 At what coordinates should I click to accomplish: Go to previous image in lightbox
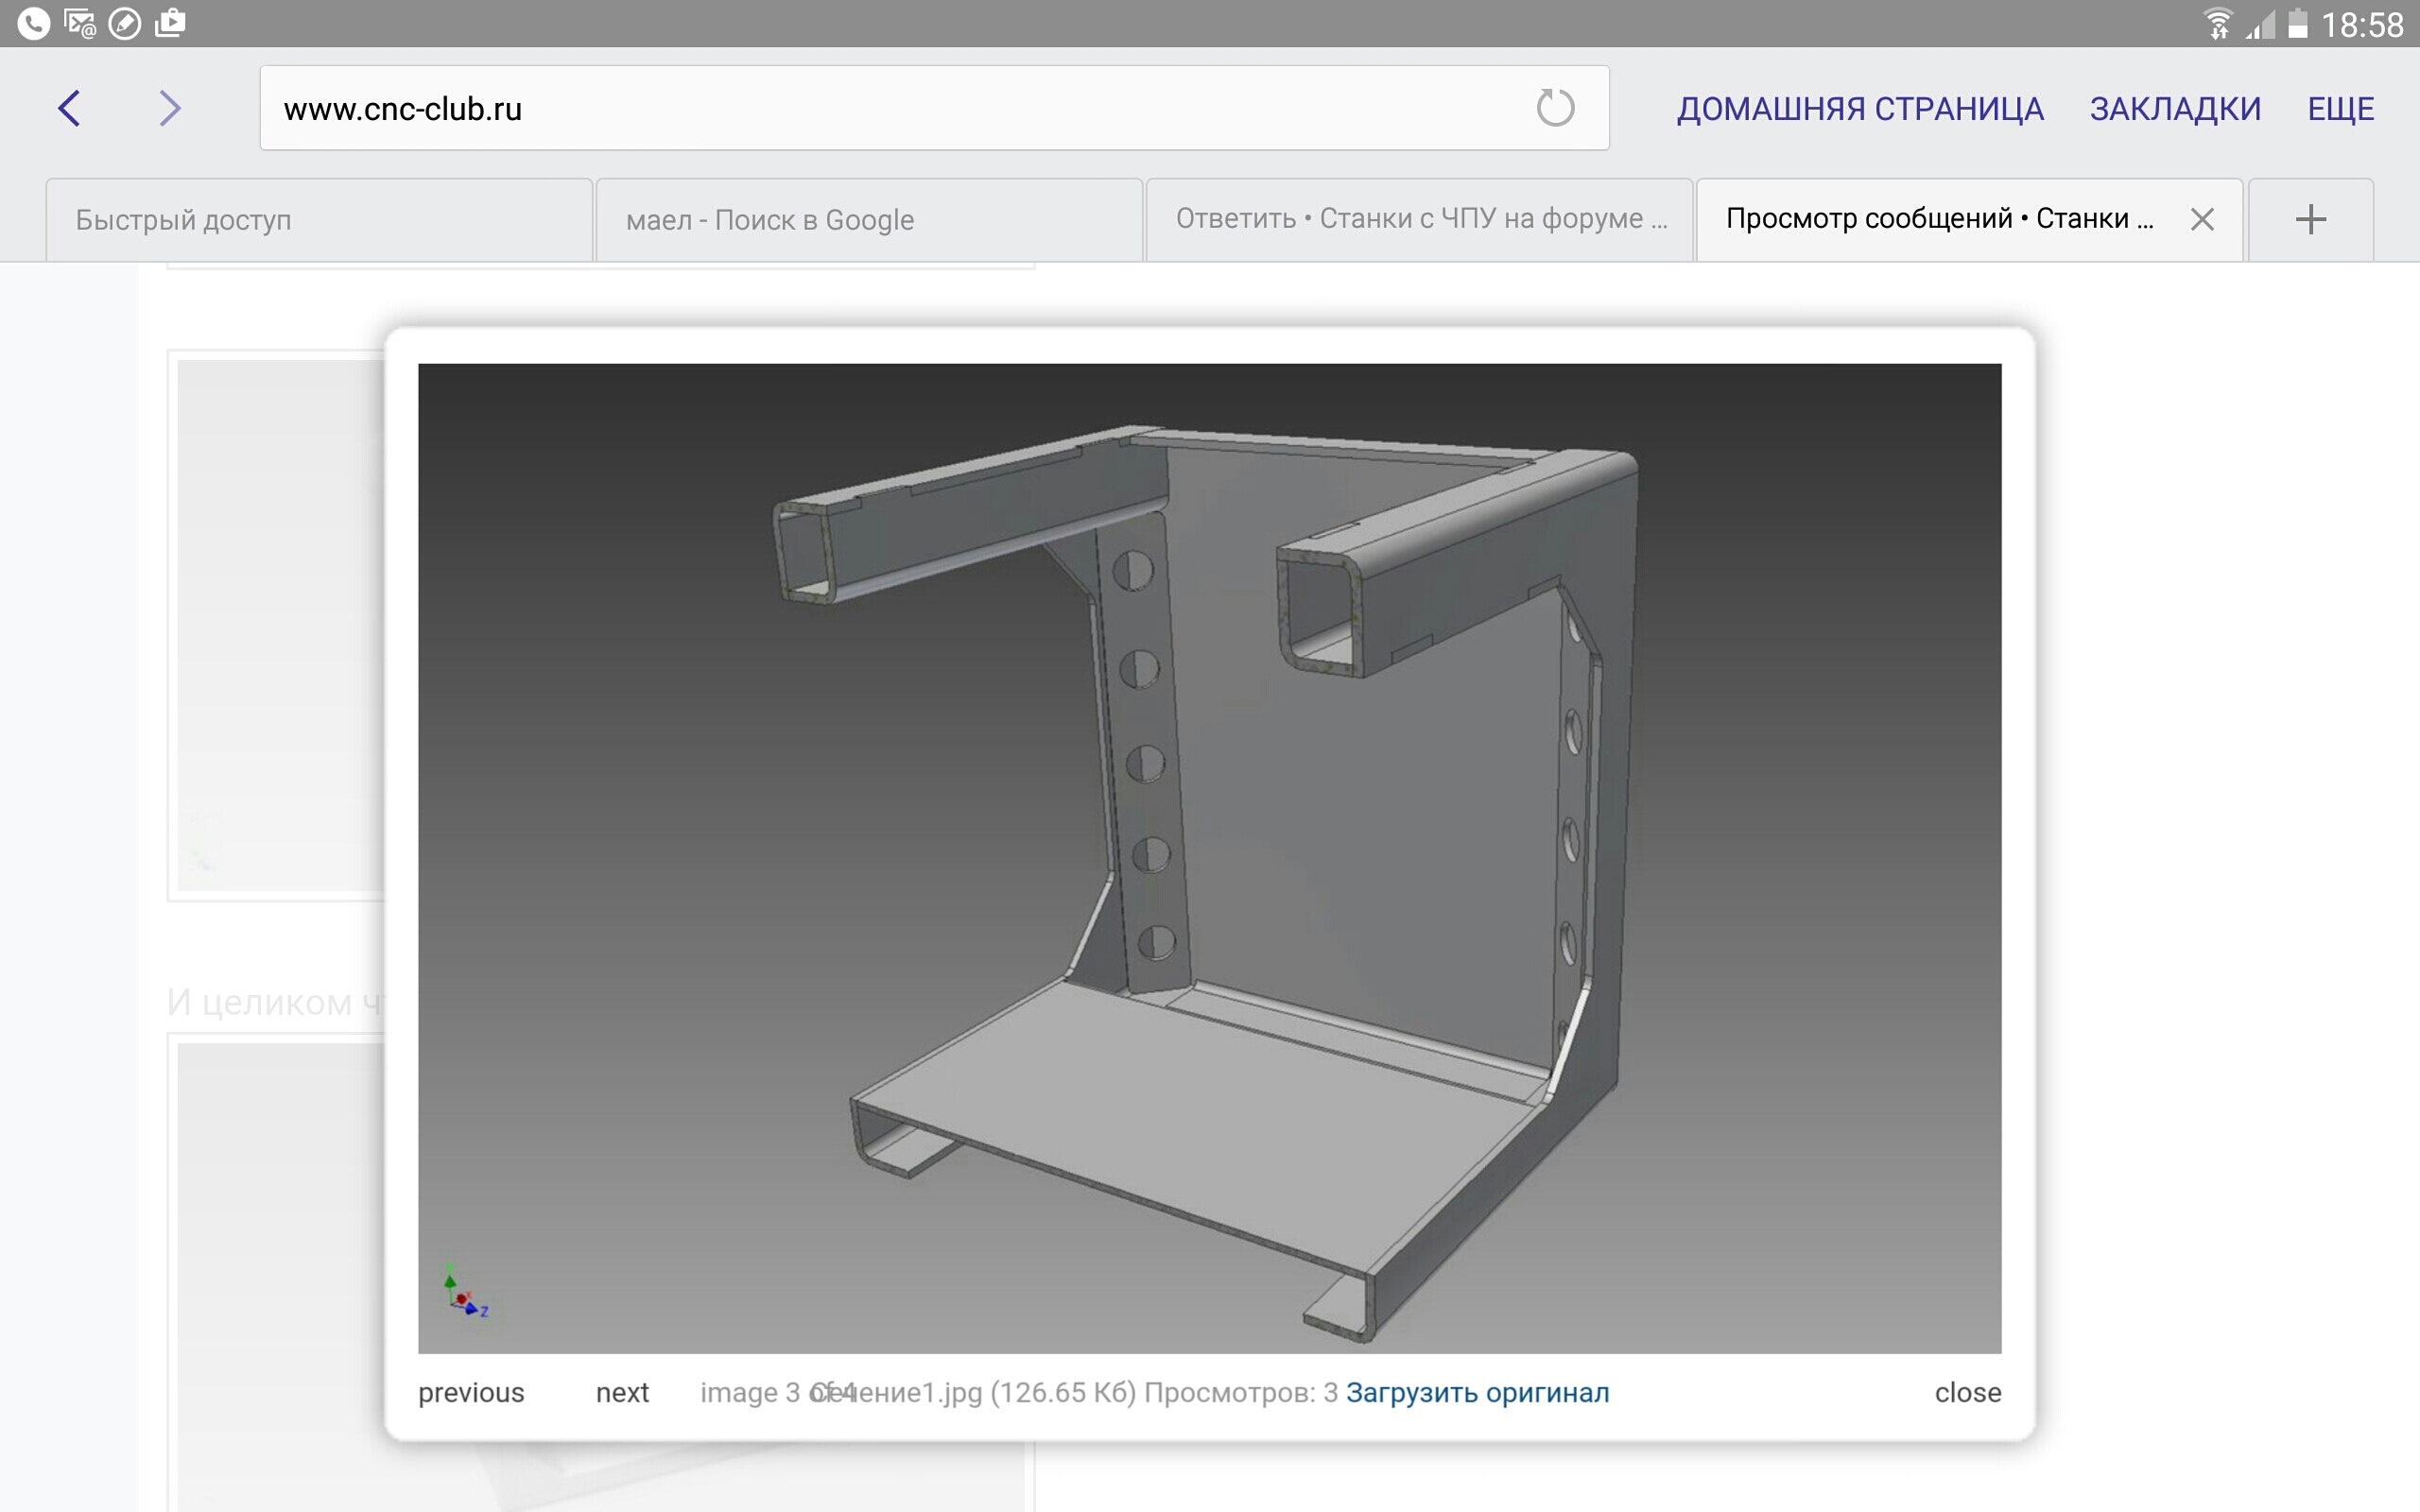coord(471,1392)
